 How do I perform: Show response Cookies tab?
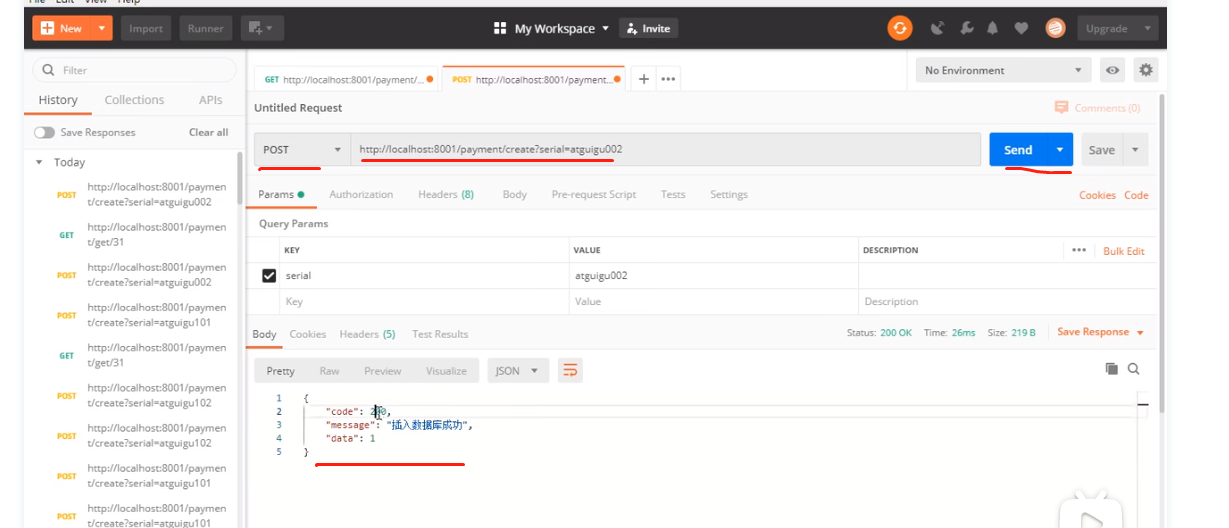click(308, 334)
